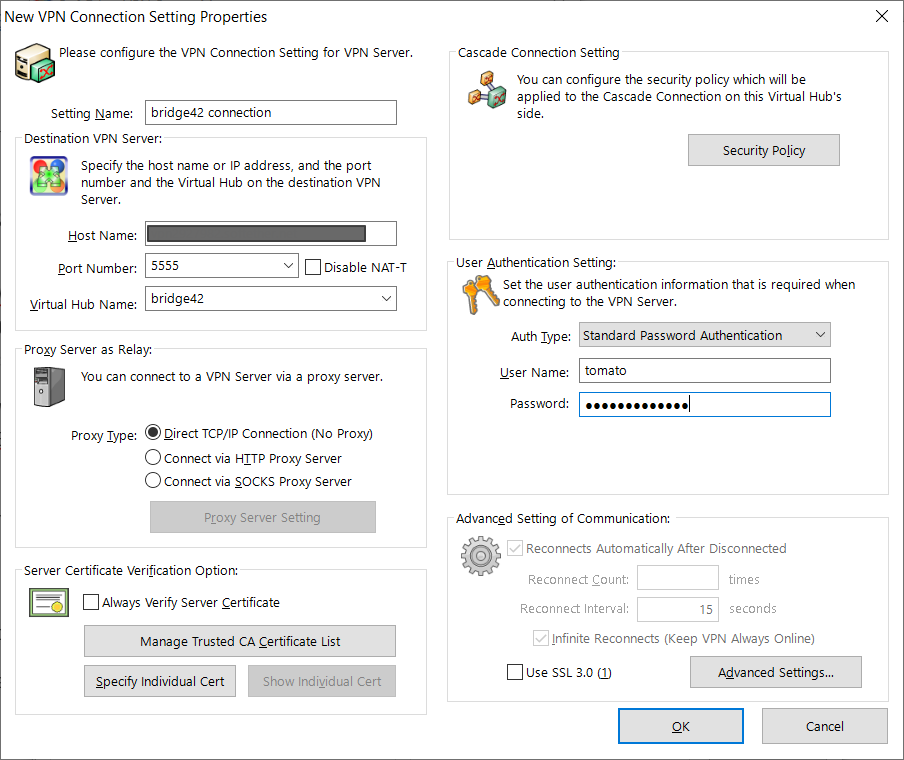Click the close X icon of the dialog
The width and height of the screenshot is (904, 760).
(881, 16)
